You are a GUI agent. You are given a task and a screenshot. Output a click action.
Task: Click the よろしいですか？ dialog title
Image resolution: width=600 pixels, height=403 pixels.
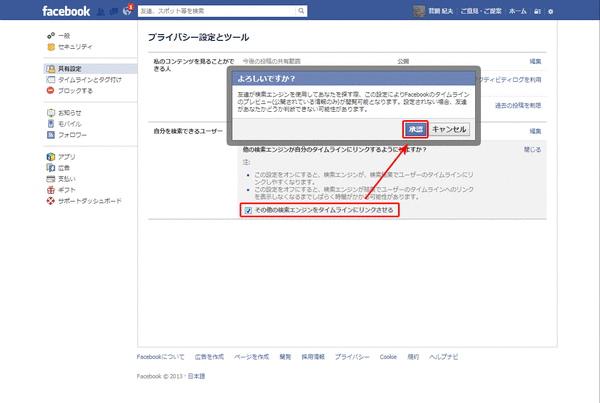coord(266,78)
